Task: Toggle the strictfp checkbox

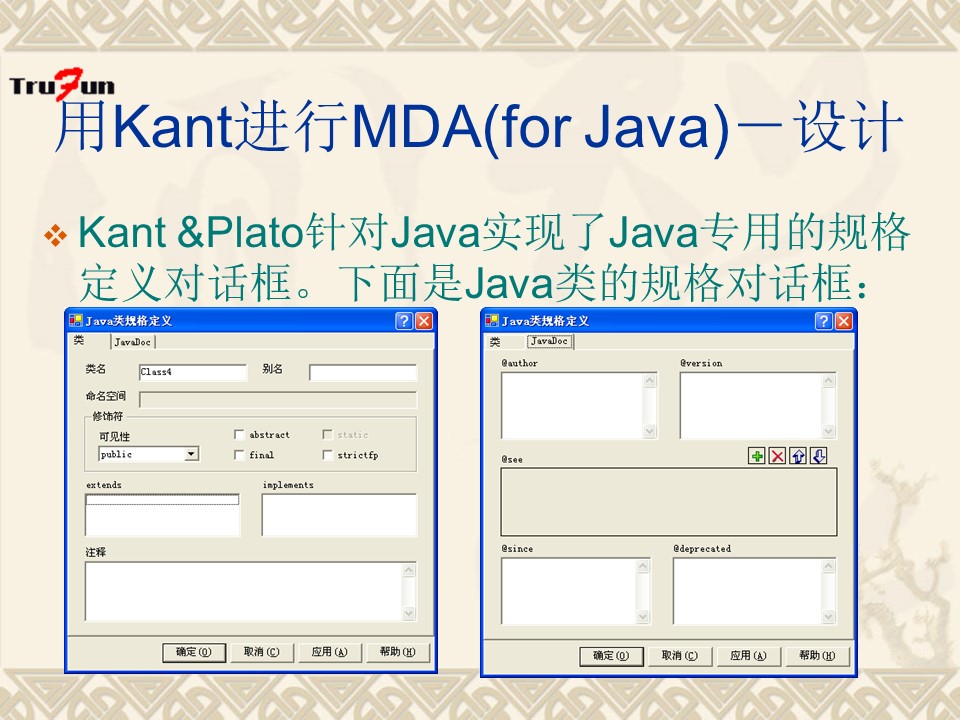Action: coord(328,455)
